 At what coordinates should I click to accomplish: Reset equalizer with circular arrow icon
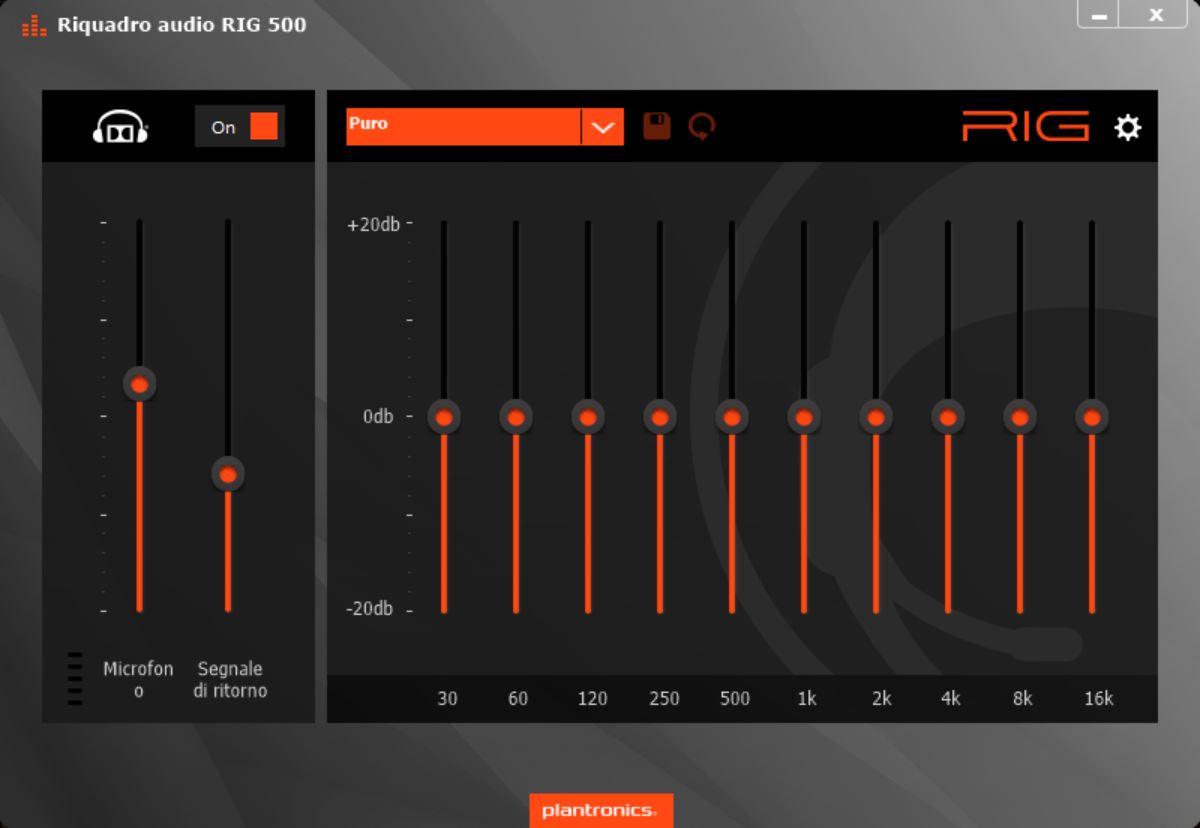702,127
